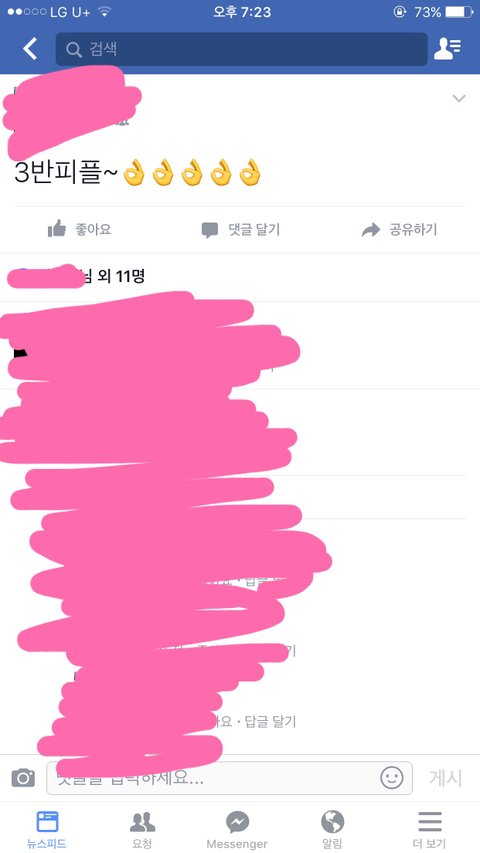Viewport: 480px width, 853px height.
Task: Open the emoji smiley picker
Action: (391, 777)
